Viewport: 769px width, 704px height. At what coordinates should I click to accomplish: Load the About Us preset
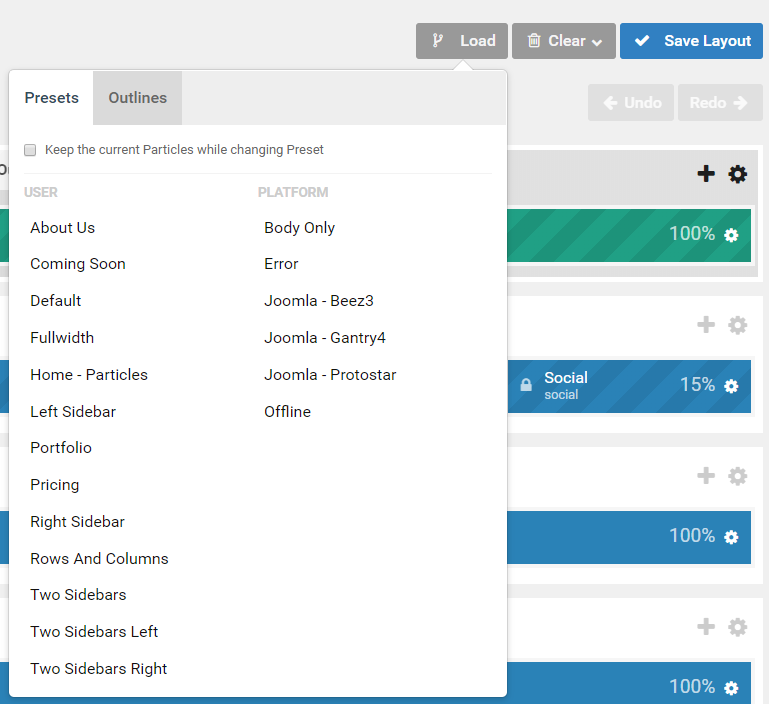click(x=62, y=228)
